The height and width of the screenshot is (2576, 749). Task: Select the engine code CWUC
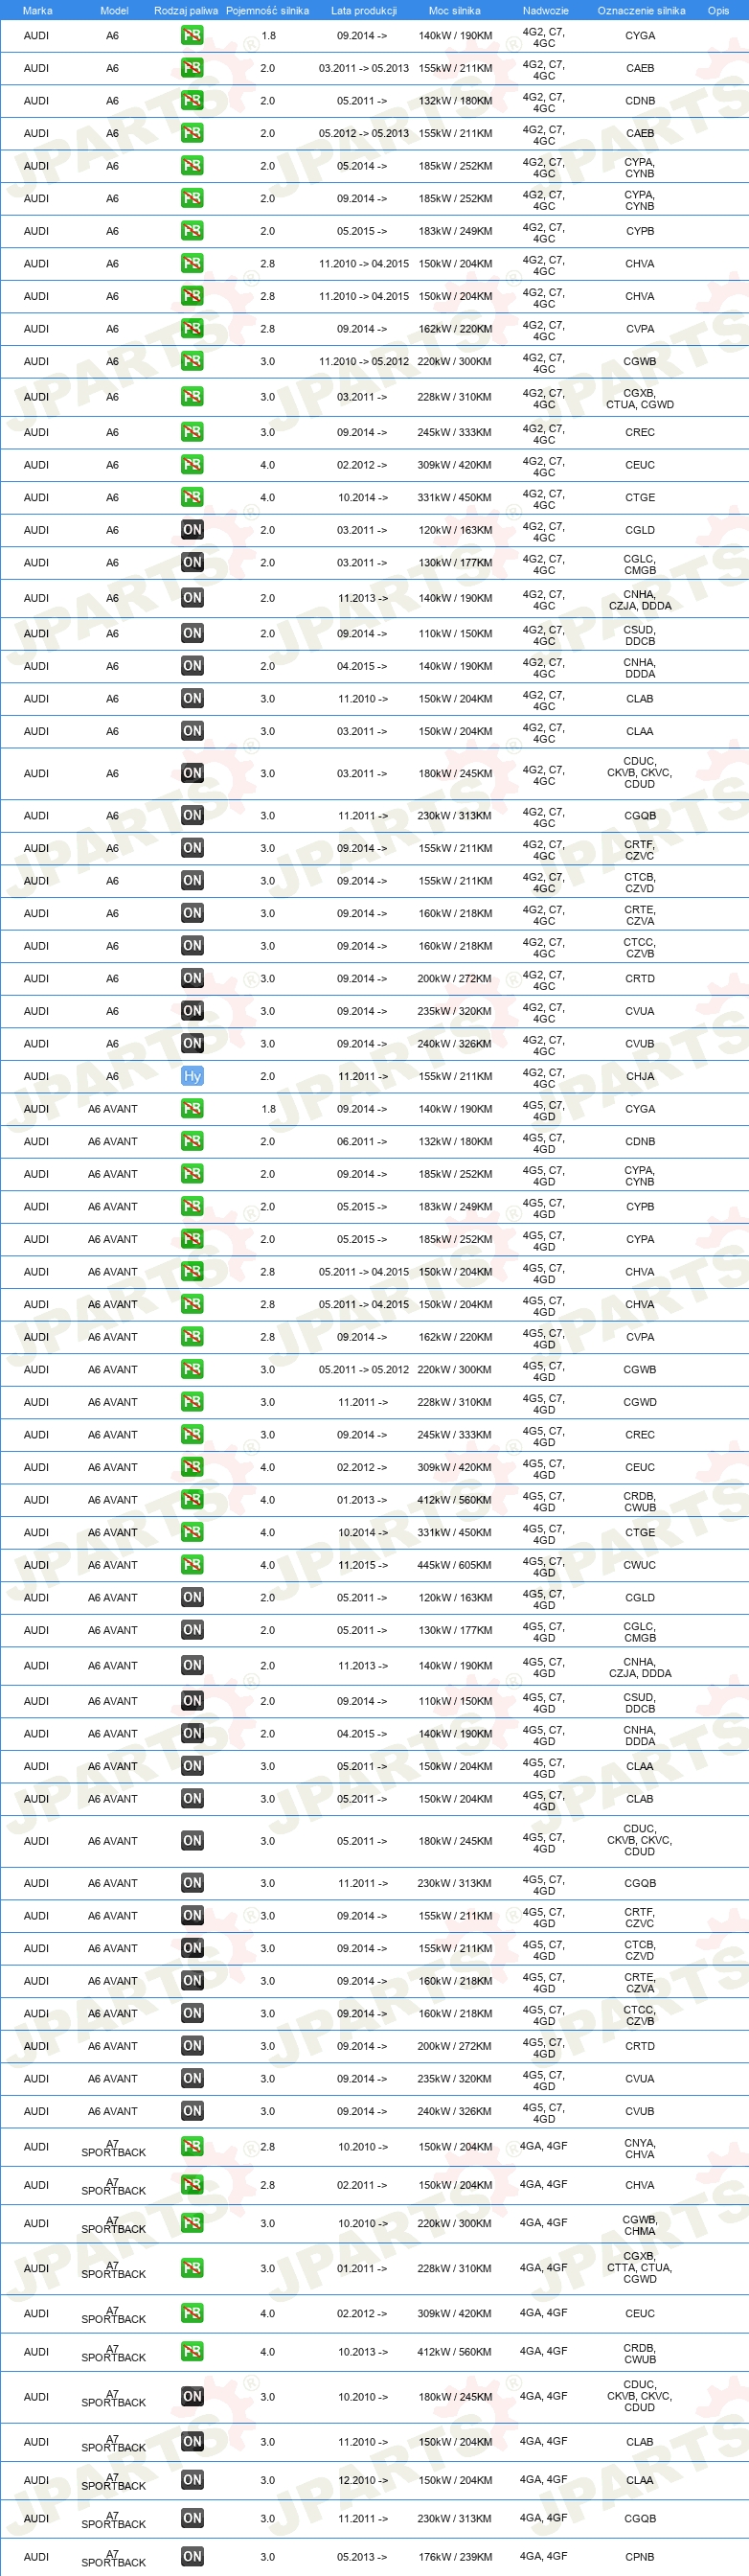coord(640,1565)
